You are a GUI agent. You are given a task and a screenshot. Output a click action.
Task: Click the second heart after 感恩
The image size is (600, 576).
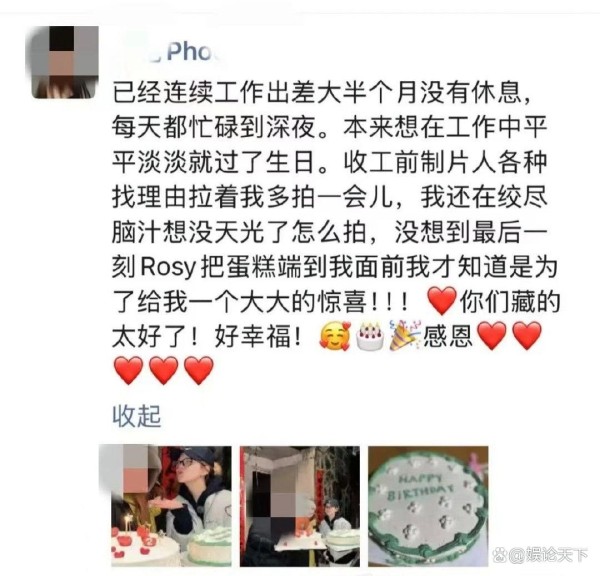click(x=527, y=336)
